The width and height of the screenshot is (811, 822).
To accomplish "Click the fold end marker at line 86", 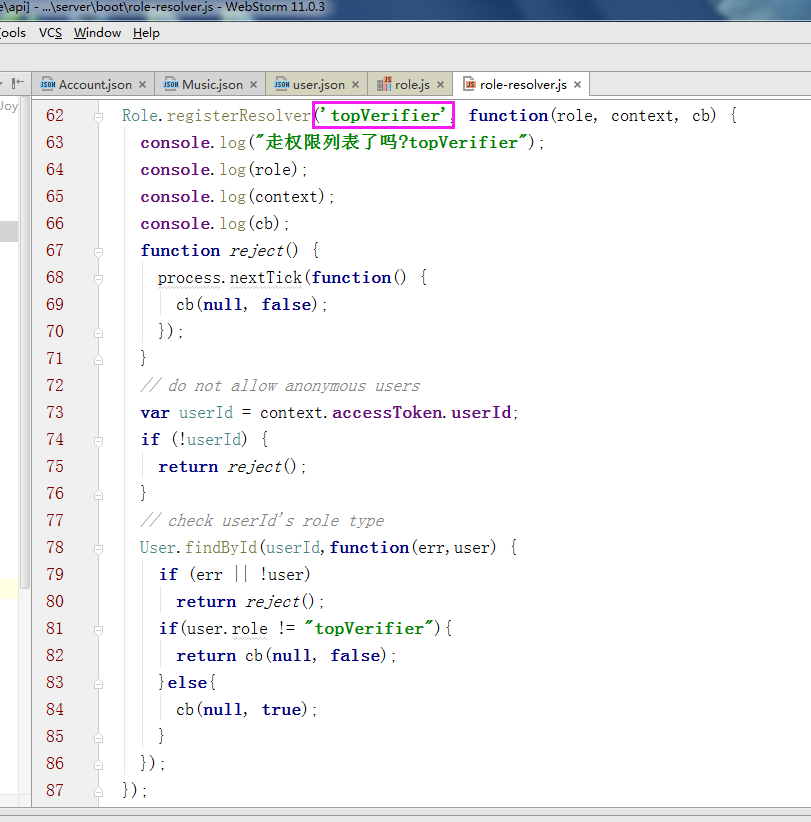I will [99, 765].
